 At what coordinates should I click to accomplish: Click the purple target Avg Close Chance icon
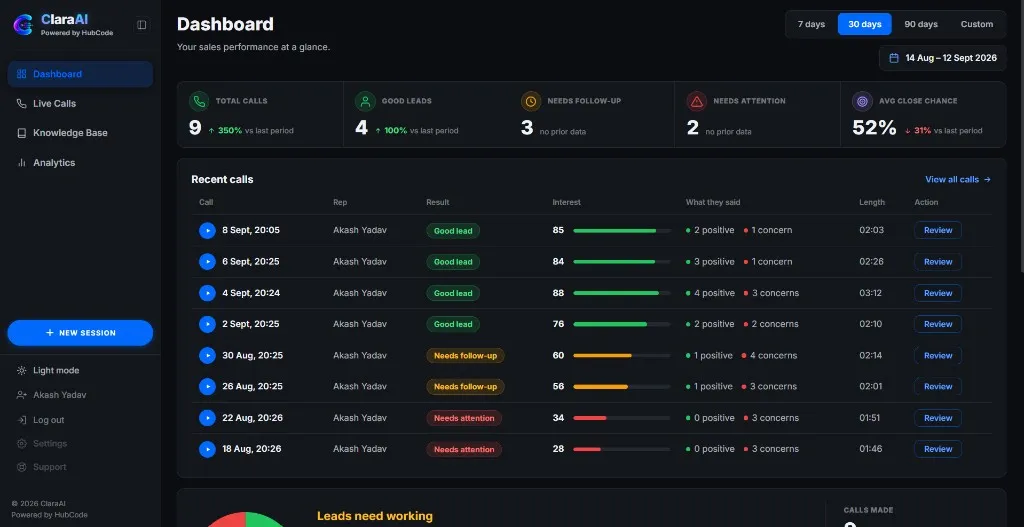tap(863, 101)
